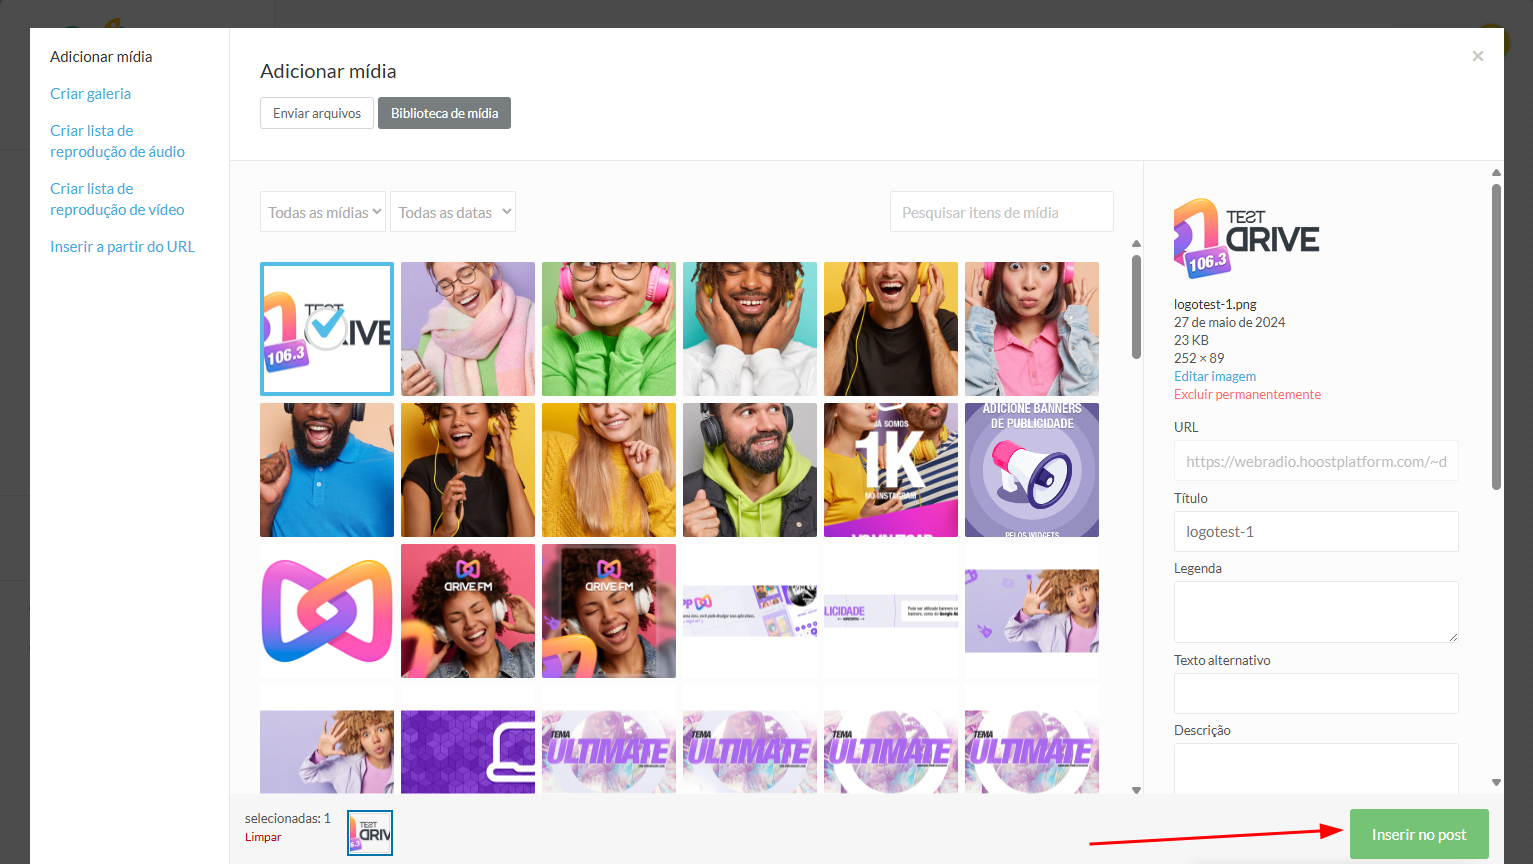Image resolution: width=1533 pixels, height=864 pixels.
Task: Select bearded man in blue polo thumbnail
Action: 327,470
